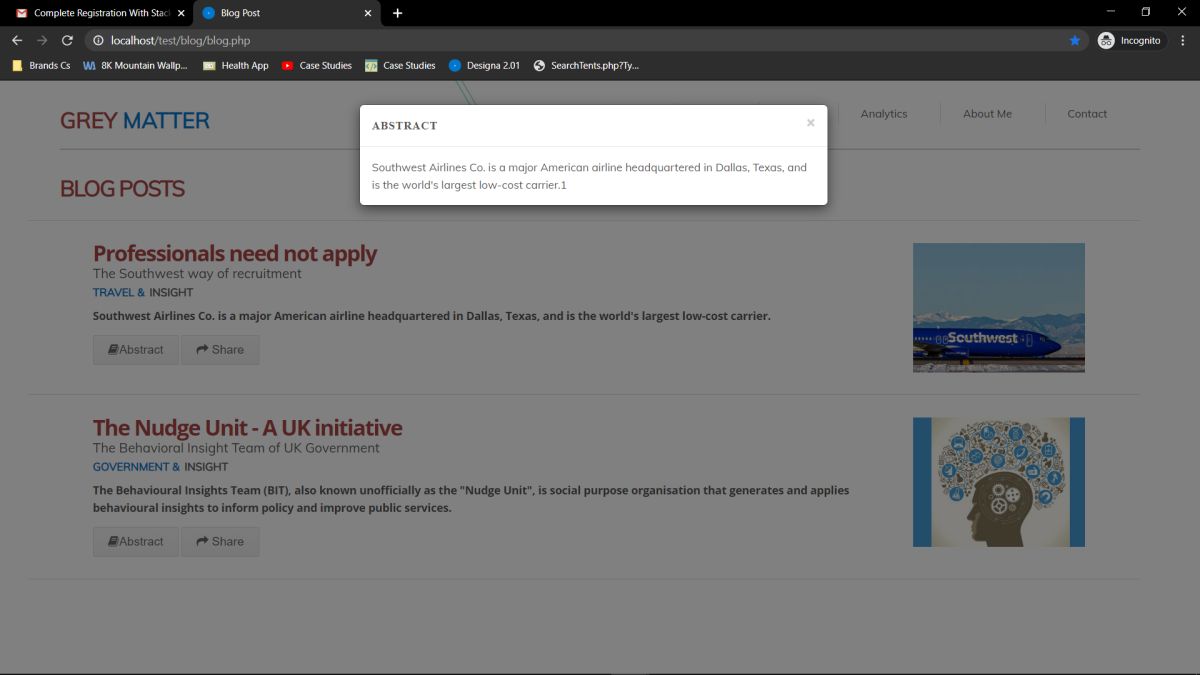
Task: Open the Professionals need not apply post
Action: point(235,253)
